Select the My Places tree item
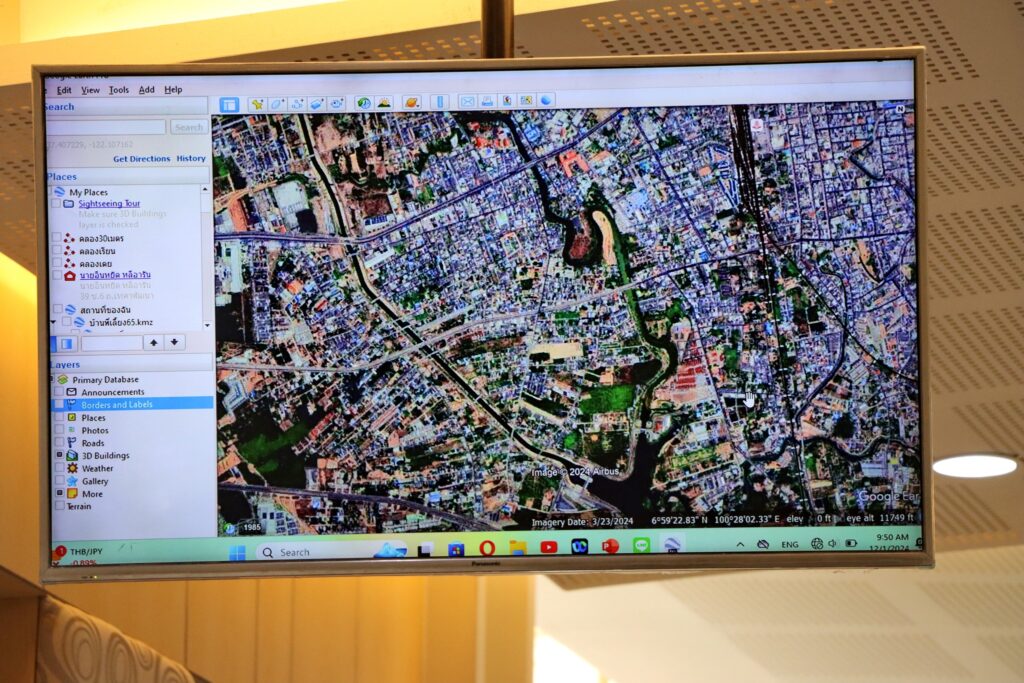This screenshot has width=1024, height=683. click(88, 193)
